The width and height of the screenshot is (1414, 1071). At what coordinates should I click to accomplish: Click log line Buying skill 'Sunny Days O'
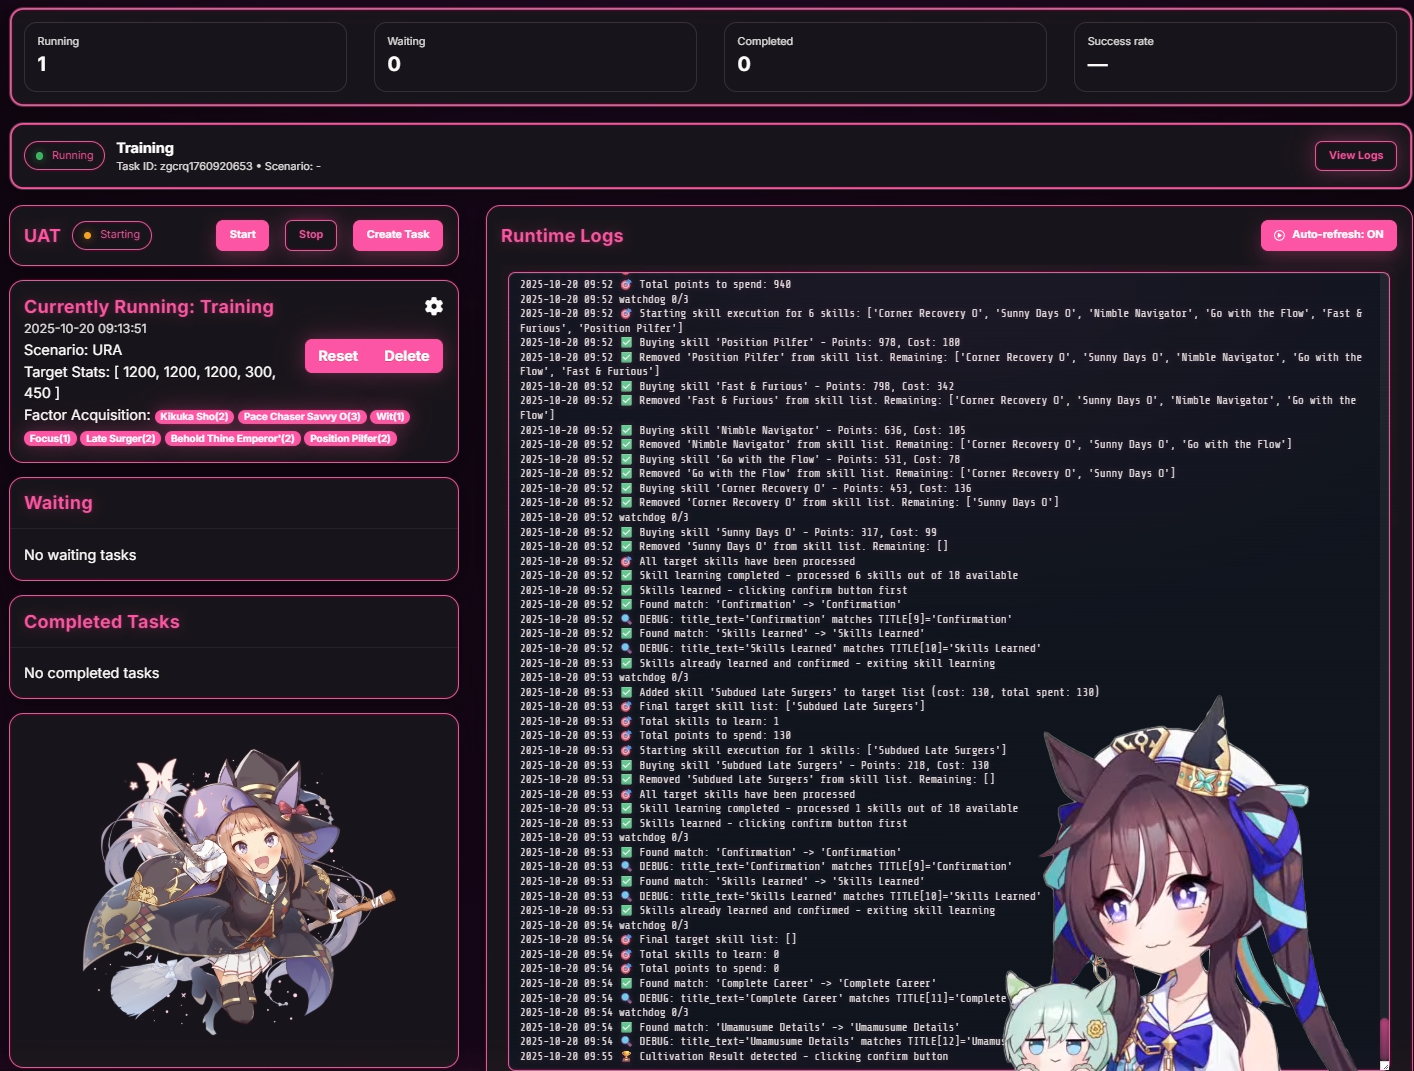tap(728, 533)
